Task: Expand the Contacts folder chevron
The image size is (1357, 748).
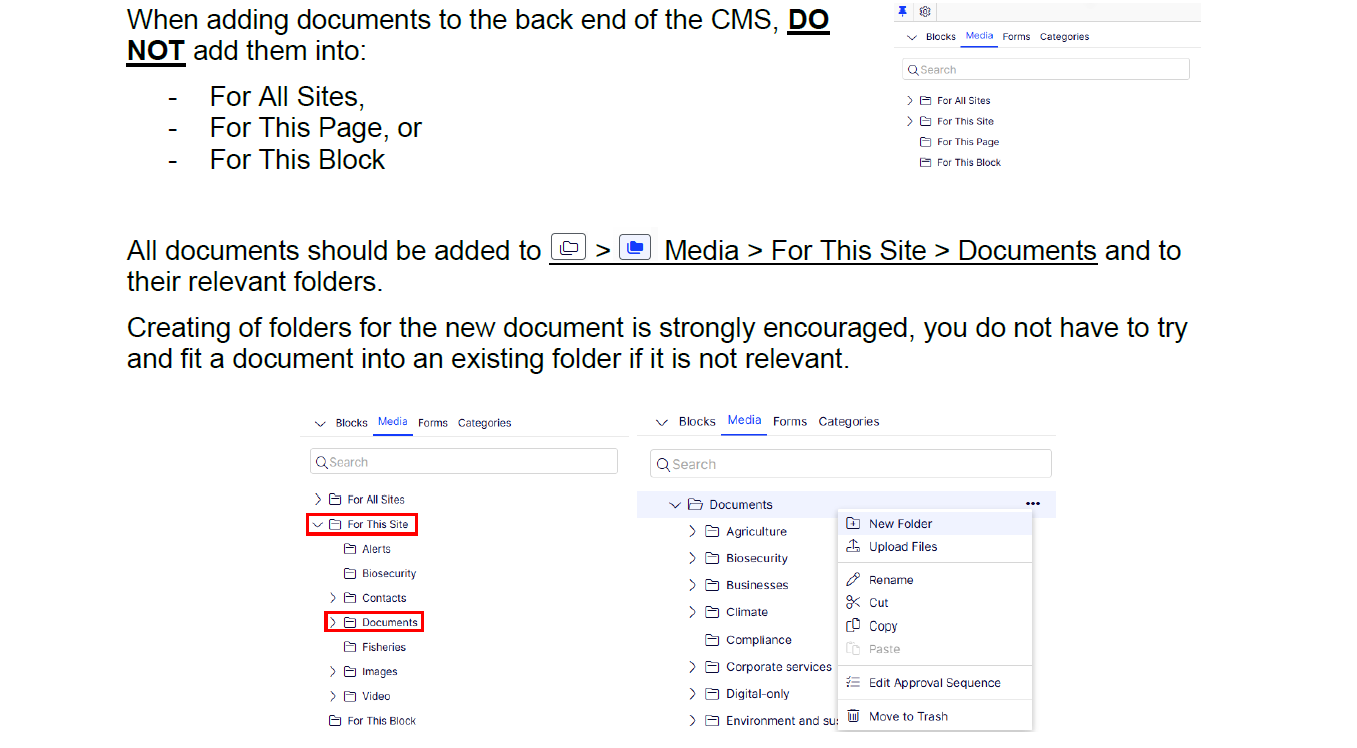Action: click(333, 598)
